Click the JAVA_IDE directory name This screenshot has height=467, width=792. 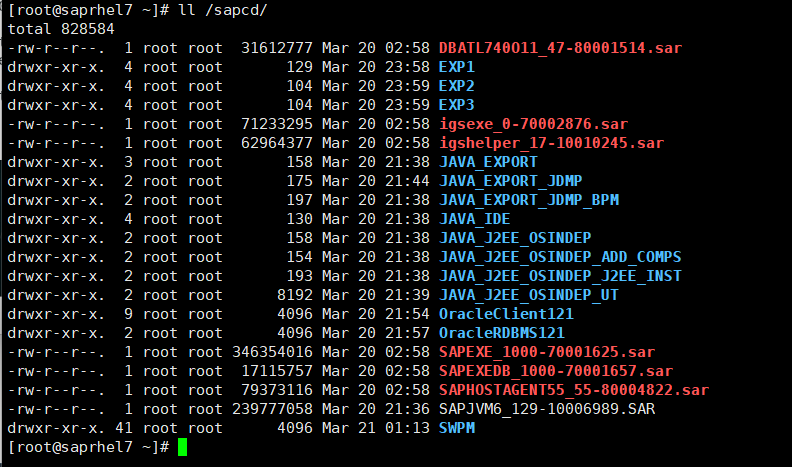click(x=474, y=219)
